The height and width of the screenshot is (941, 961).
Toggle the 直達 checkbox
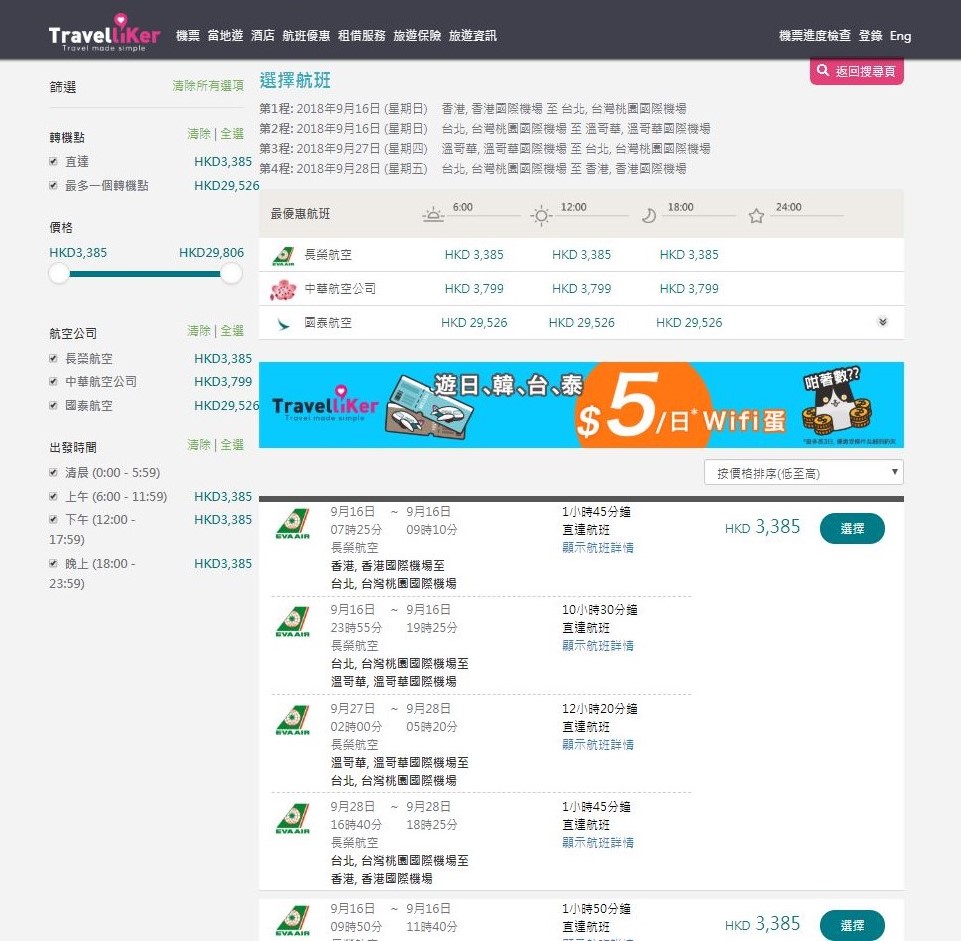point(53,162)
